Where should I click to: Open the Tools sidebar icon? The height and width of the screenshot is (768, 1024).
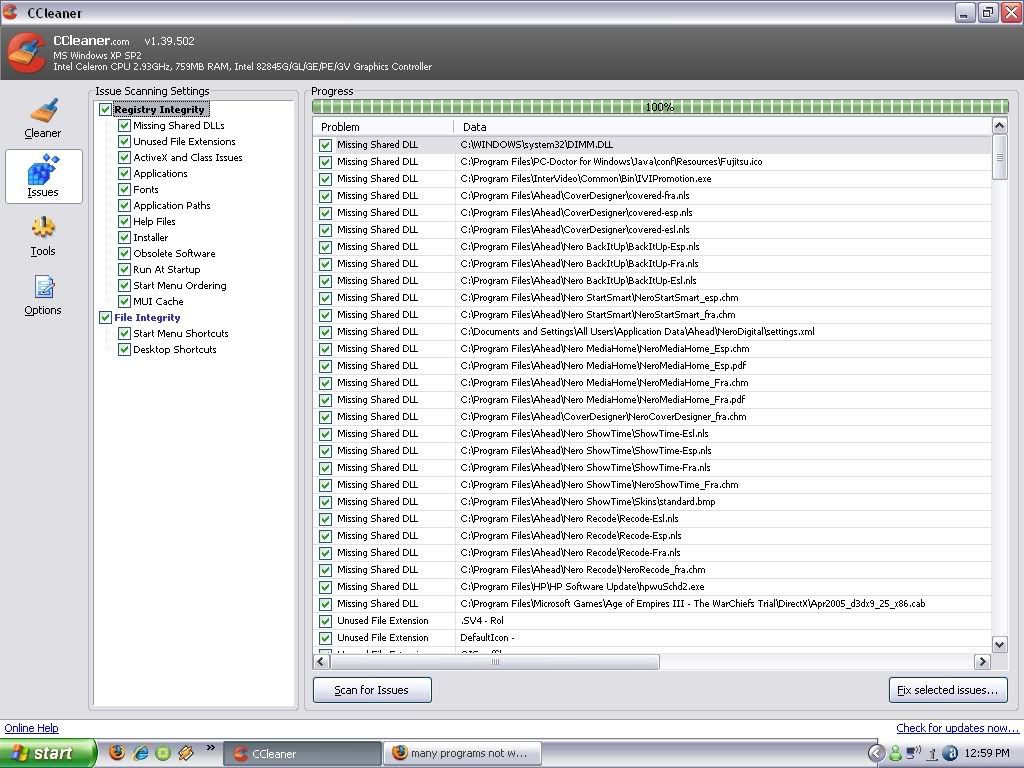[43, 236]
